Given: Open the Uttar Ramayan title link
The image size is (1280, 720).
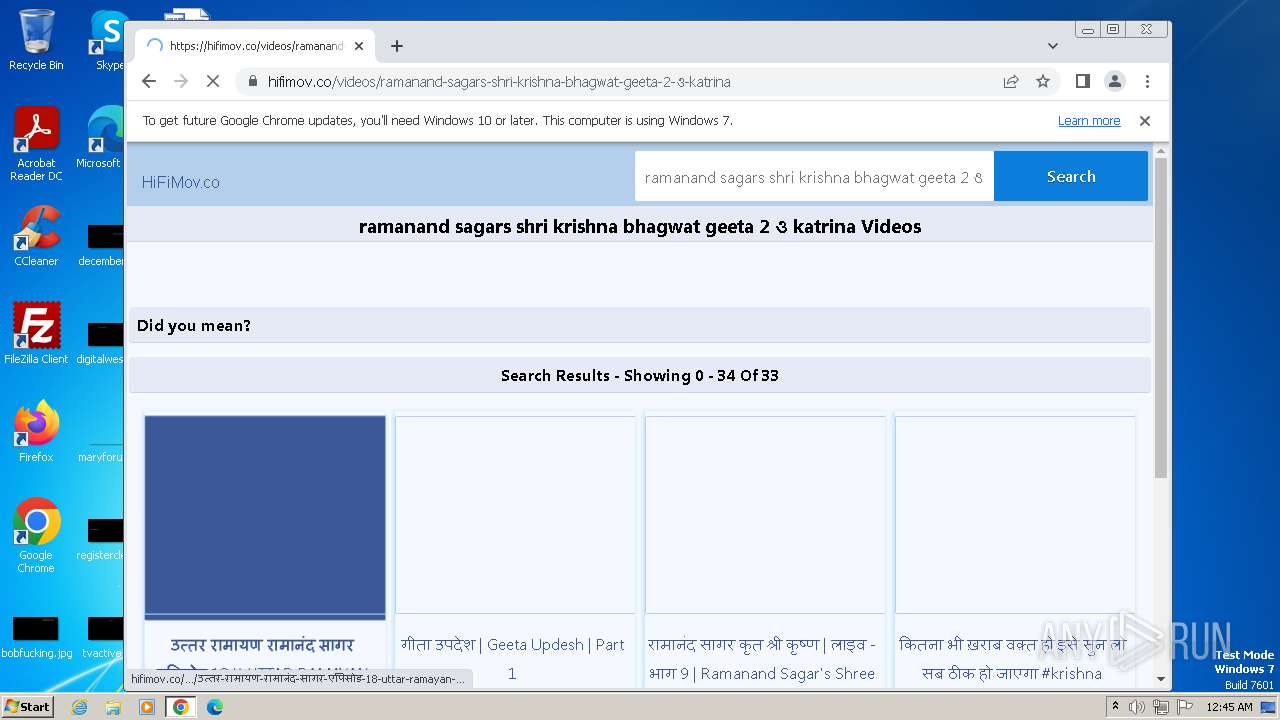Looking at the screenshot, I should 262,658.
